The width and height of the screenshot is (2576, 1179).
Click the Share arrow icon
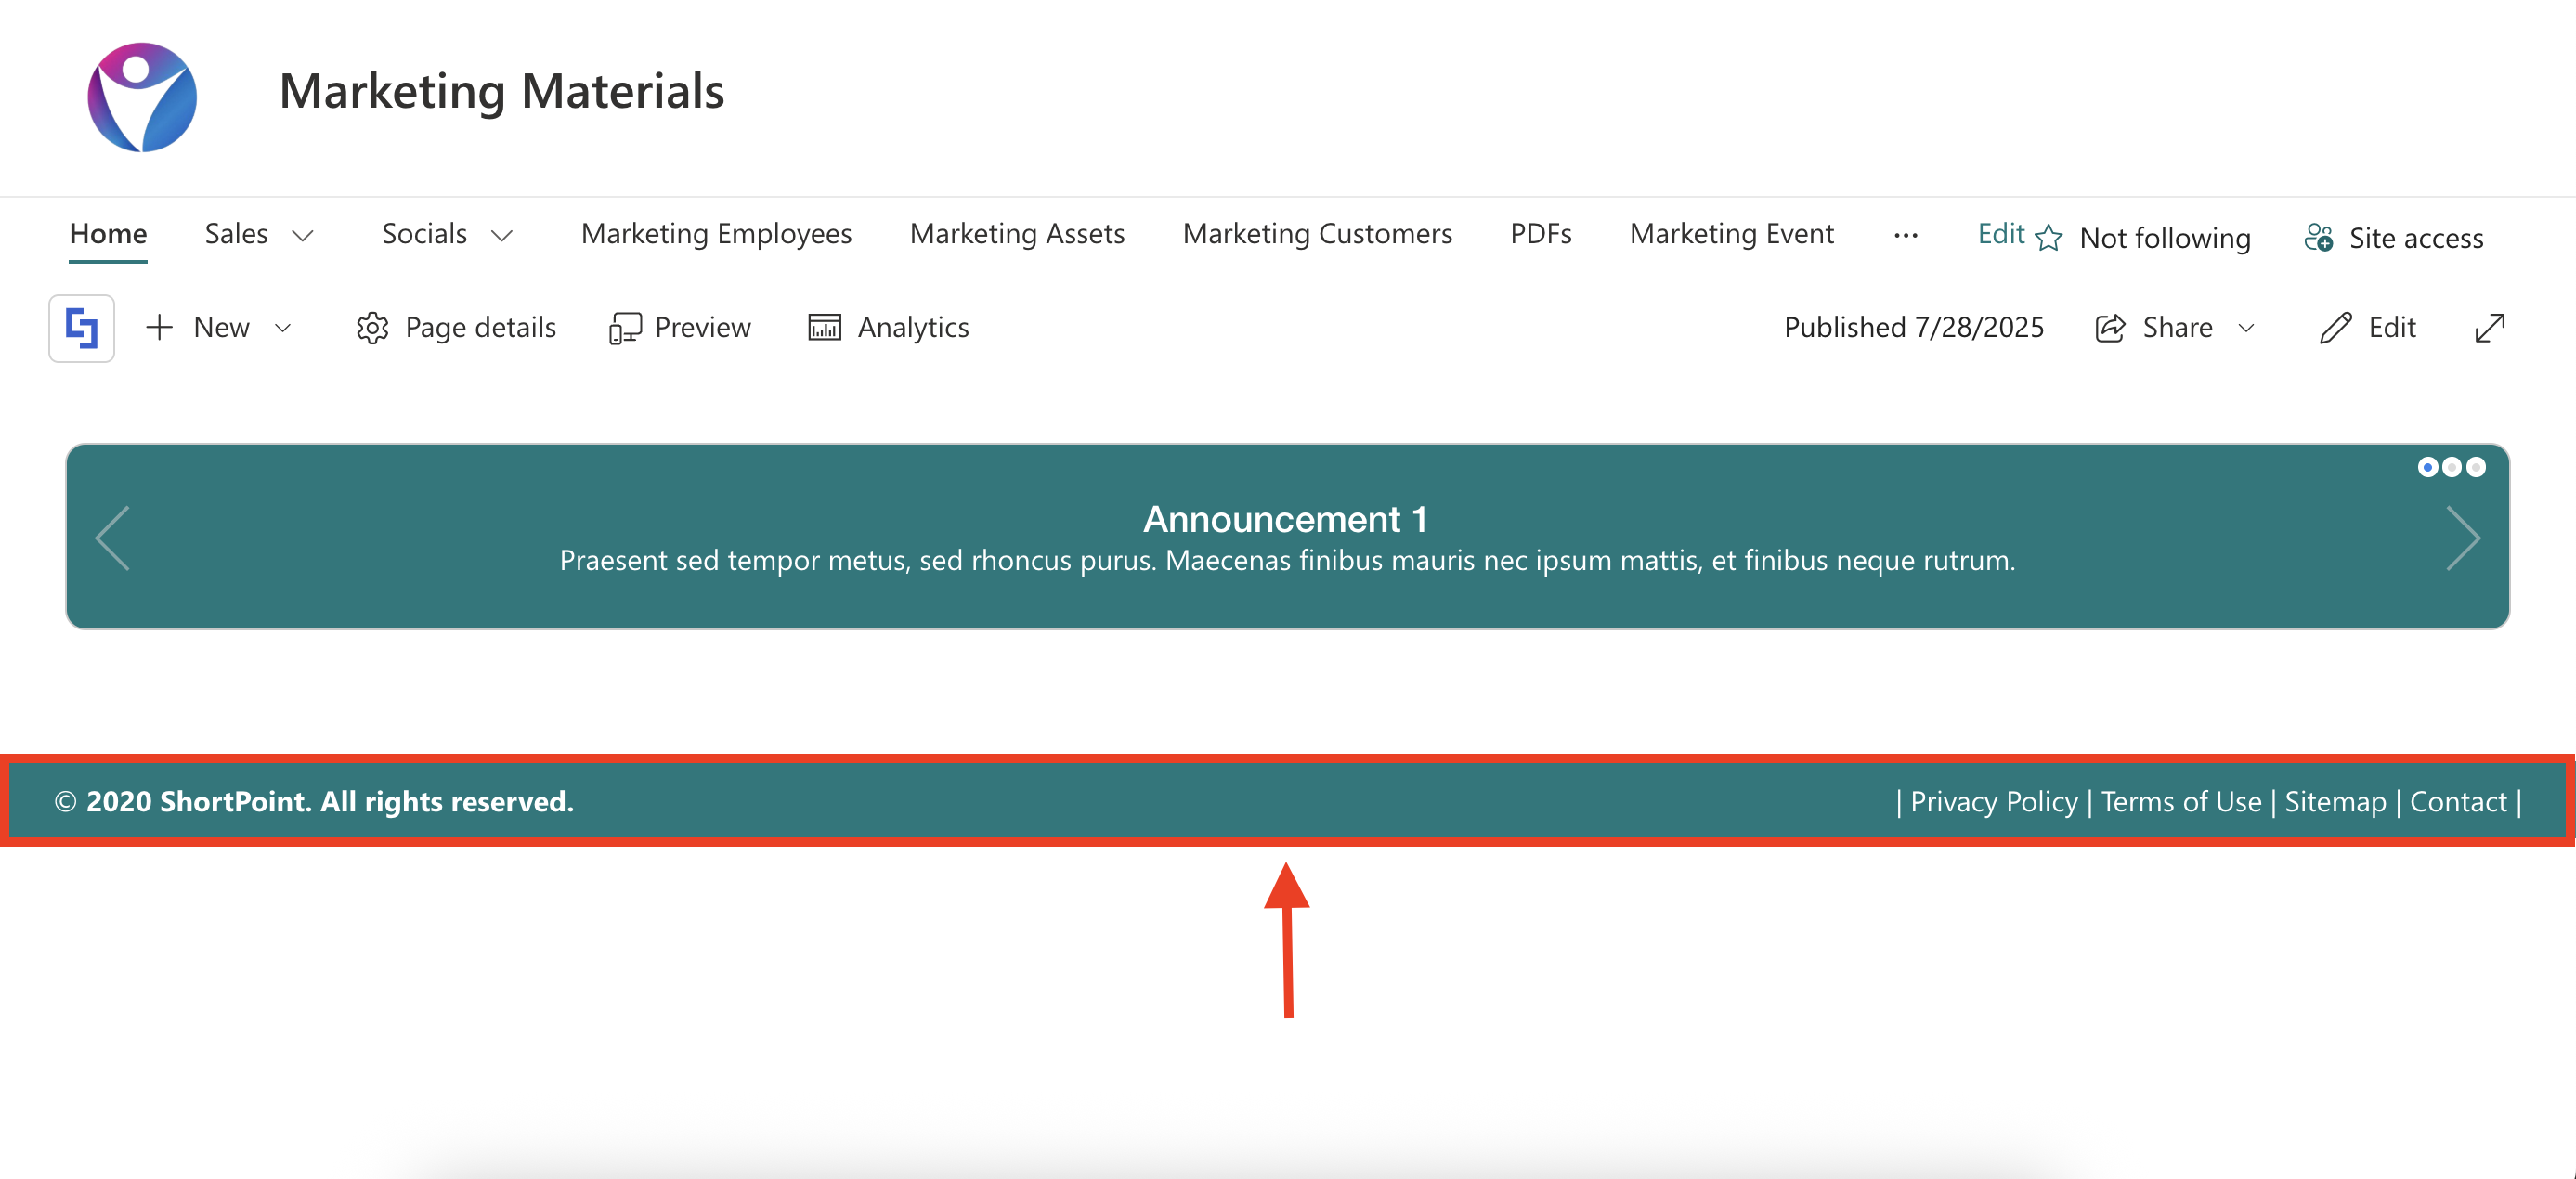(x=2110, y=328)
